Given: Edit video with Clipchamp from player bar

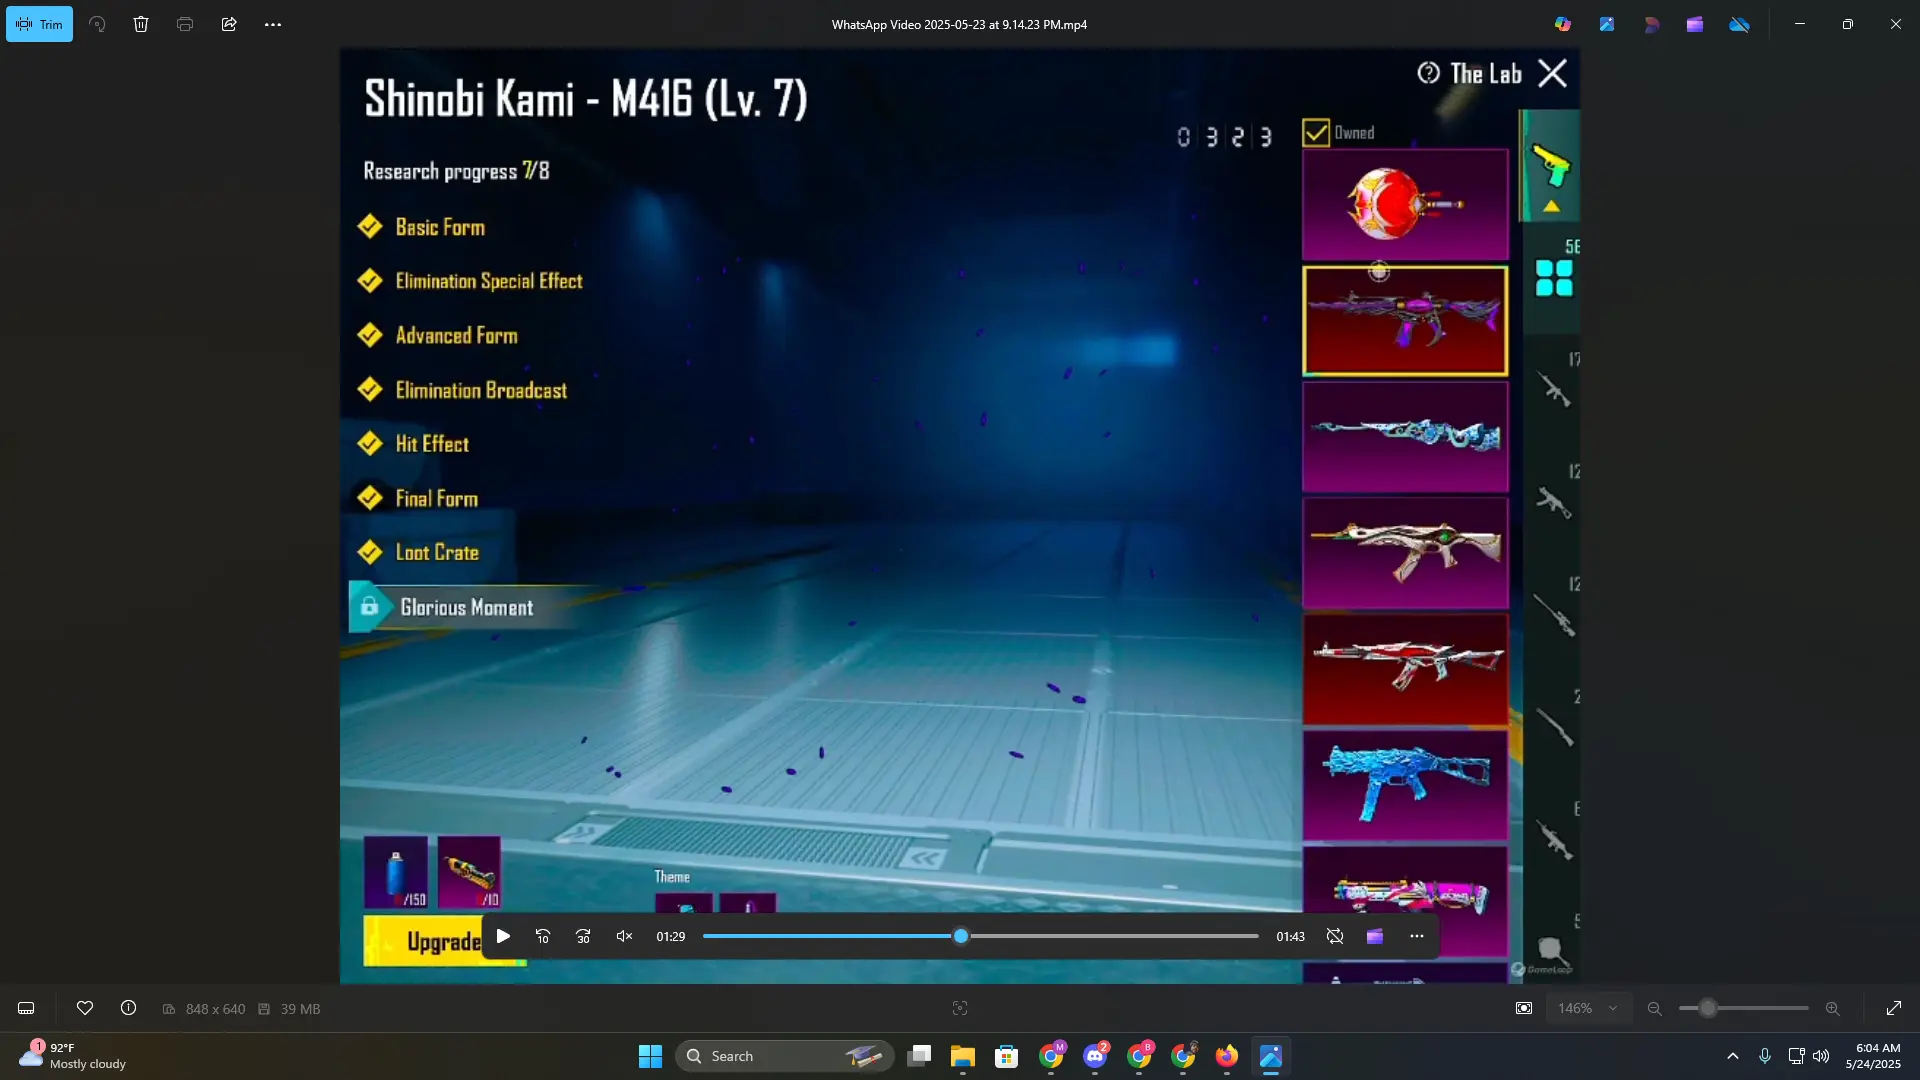Looking at the screenshot, I should point(1375,936).
